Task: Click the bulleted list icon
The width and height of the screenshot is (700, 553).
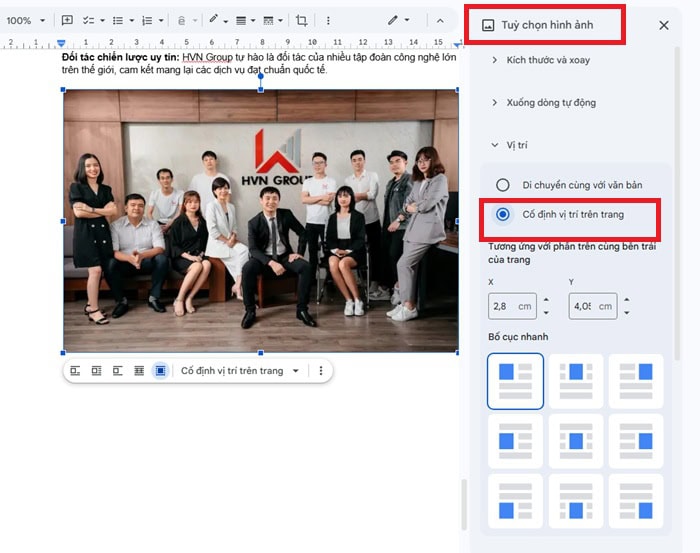Action: click(x=118, y=21)
